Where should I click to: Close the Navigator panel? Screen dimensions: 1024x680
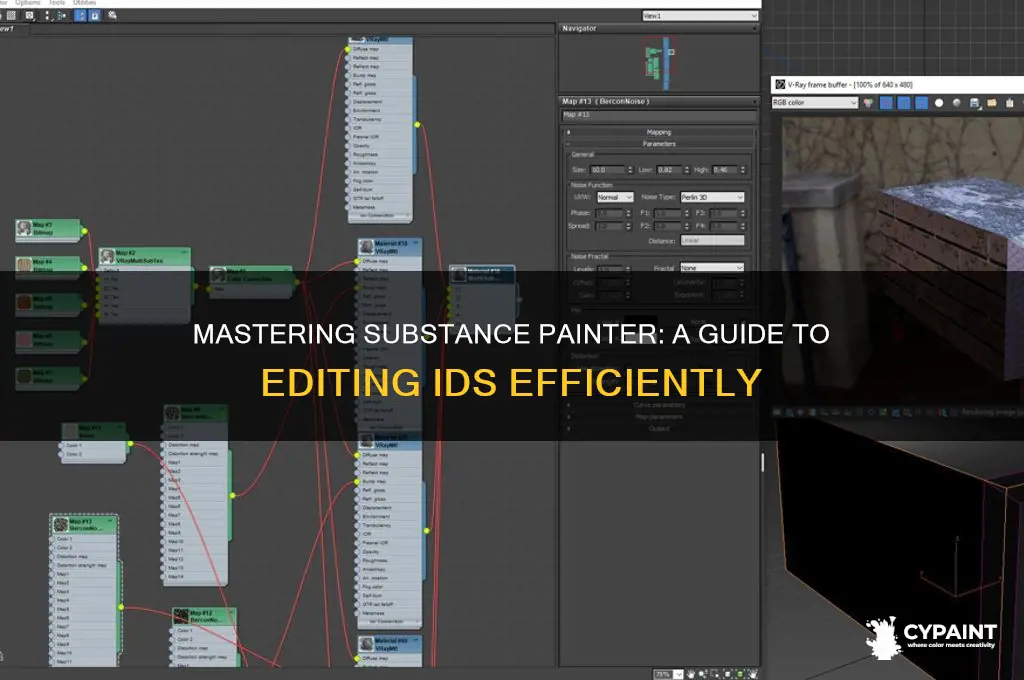pos(754,28)
